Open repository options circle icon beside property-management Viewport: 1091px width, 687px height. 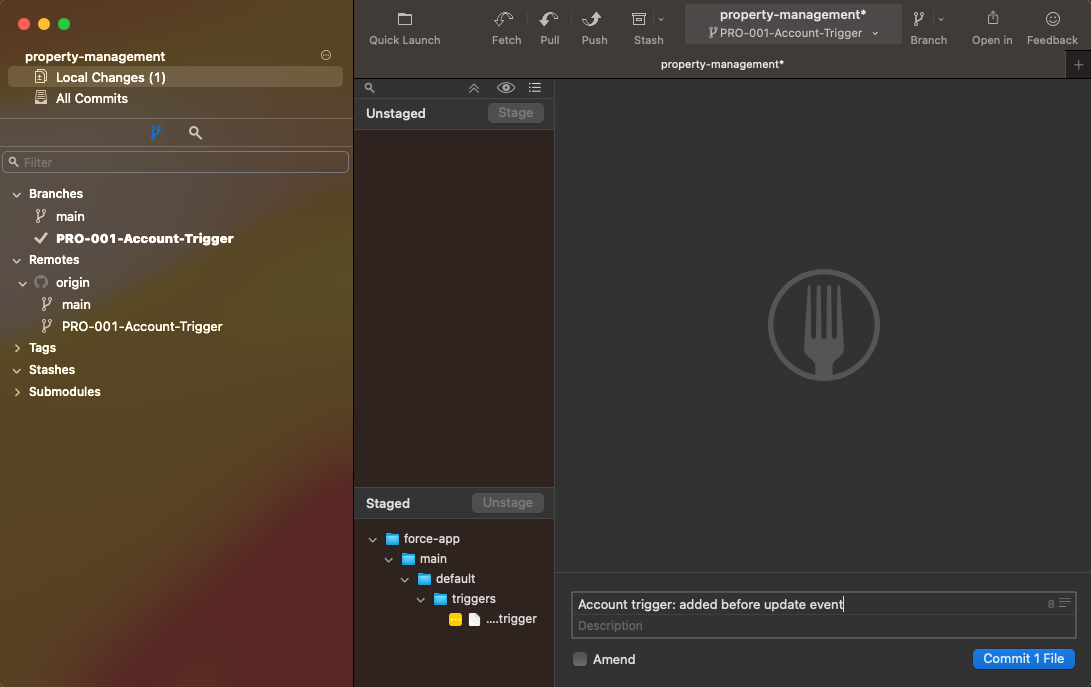(326, 55)
